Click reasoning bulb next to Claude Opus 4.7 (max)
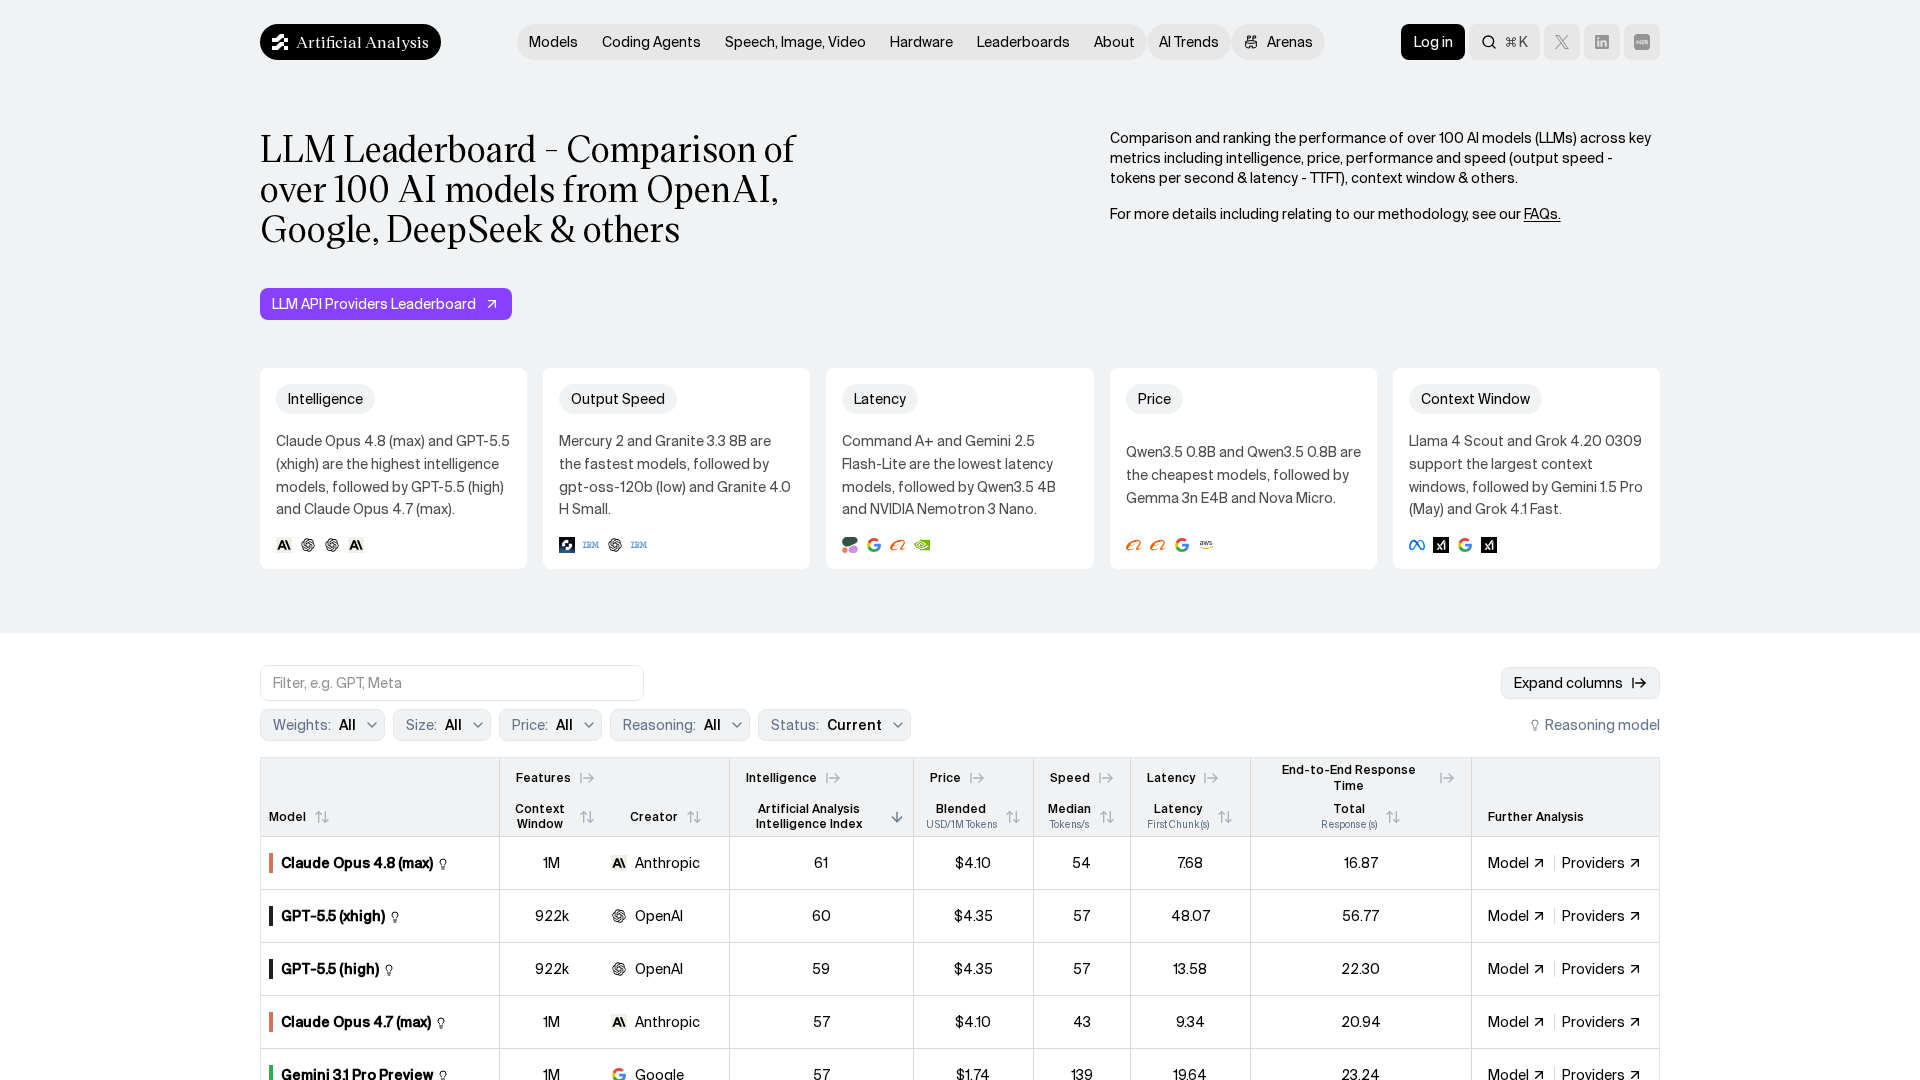Image resolution: width=1920 pixels, height=1080 pixels. pyautogui.click(x=441, y=1023)
